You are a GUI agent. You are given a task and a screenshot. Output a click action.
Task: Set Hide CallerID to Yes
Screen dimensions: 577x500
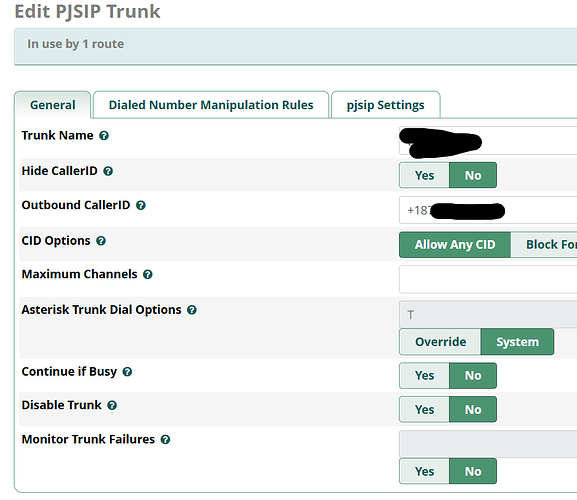(424, 175)
